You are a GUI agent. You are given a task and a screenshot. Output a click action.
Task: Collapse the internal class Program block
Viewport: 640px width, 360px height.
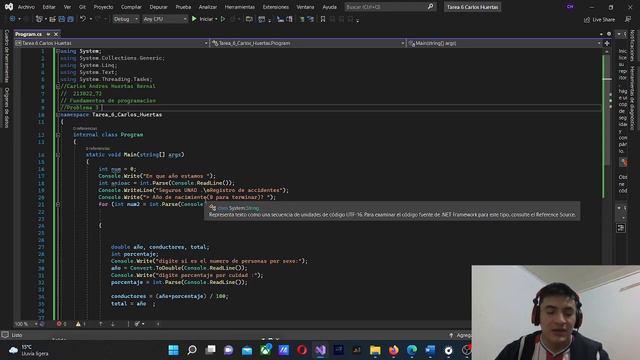click(x=58, y=135)
